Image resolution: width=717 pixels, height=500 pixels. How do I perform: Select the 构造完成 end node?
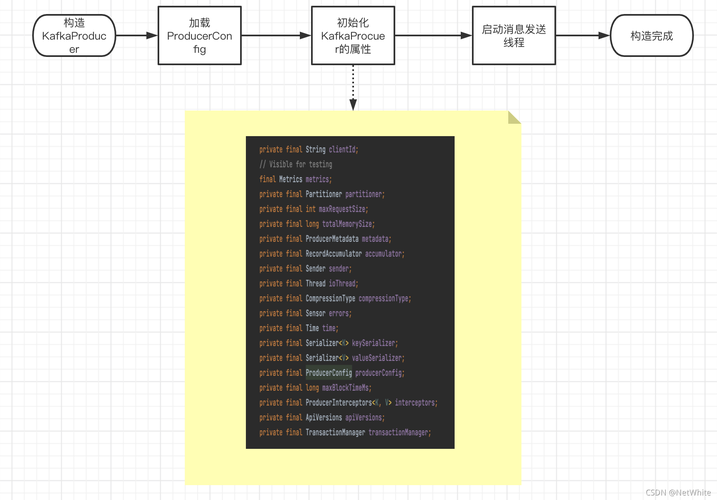(x=652, y=36)
